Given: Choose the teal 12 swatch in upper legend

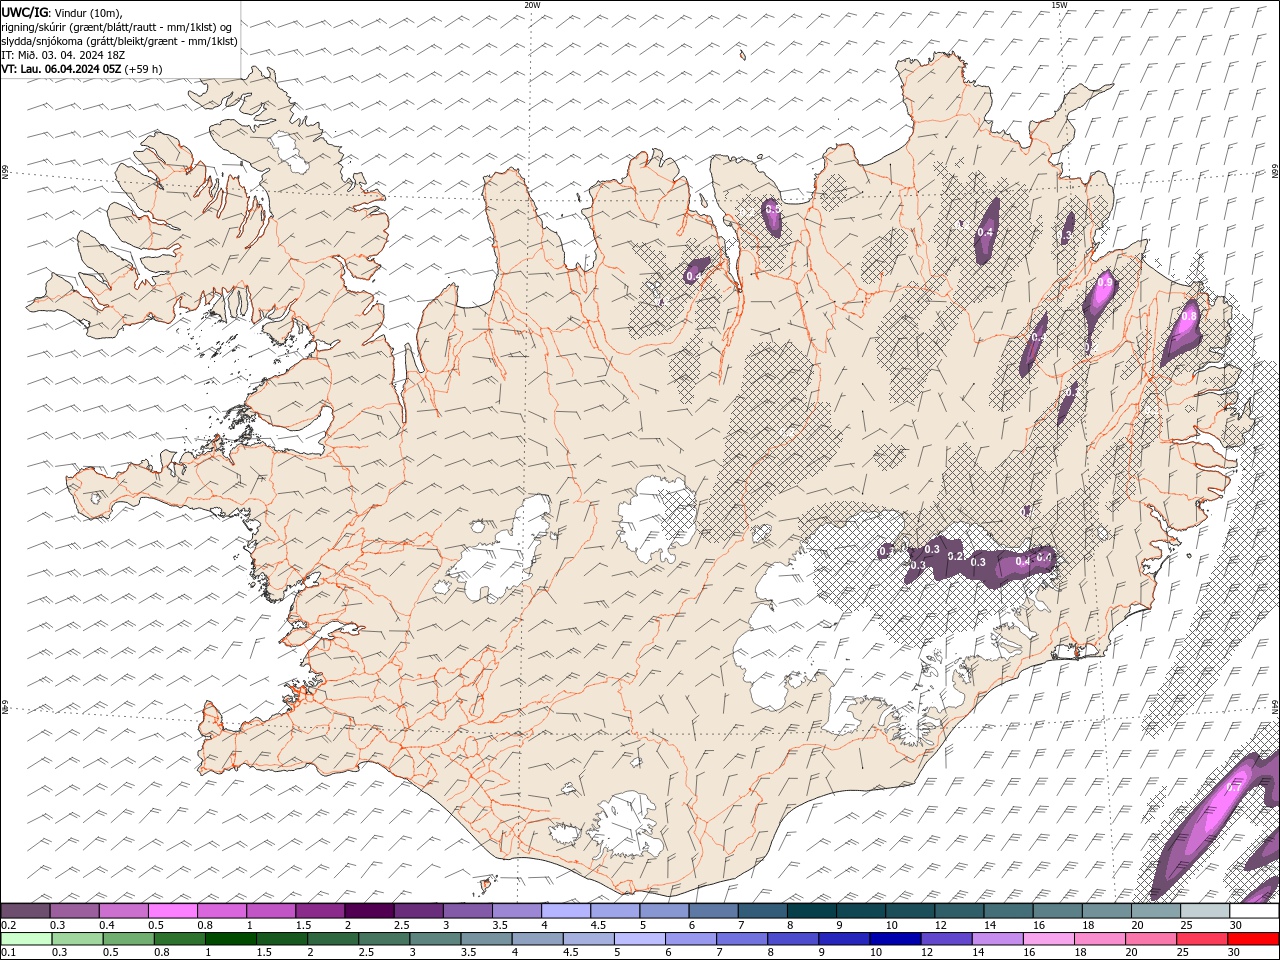Looking at the screenshot, I should pos(959,911).
